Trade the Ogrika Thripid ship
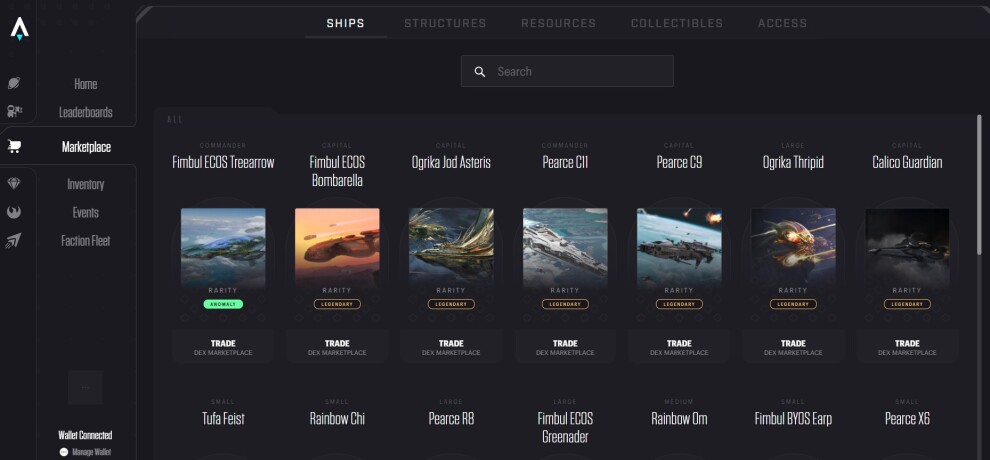990x460 pixels. (793, 347)
